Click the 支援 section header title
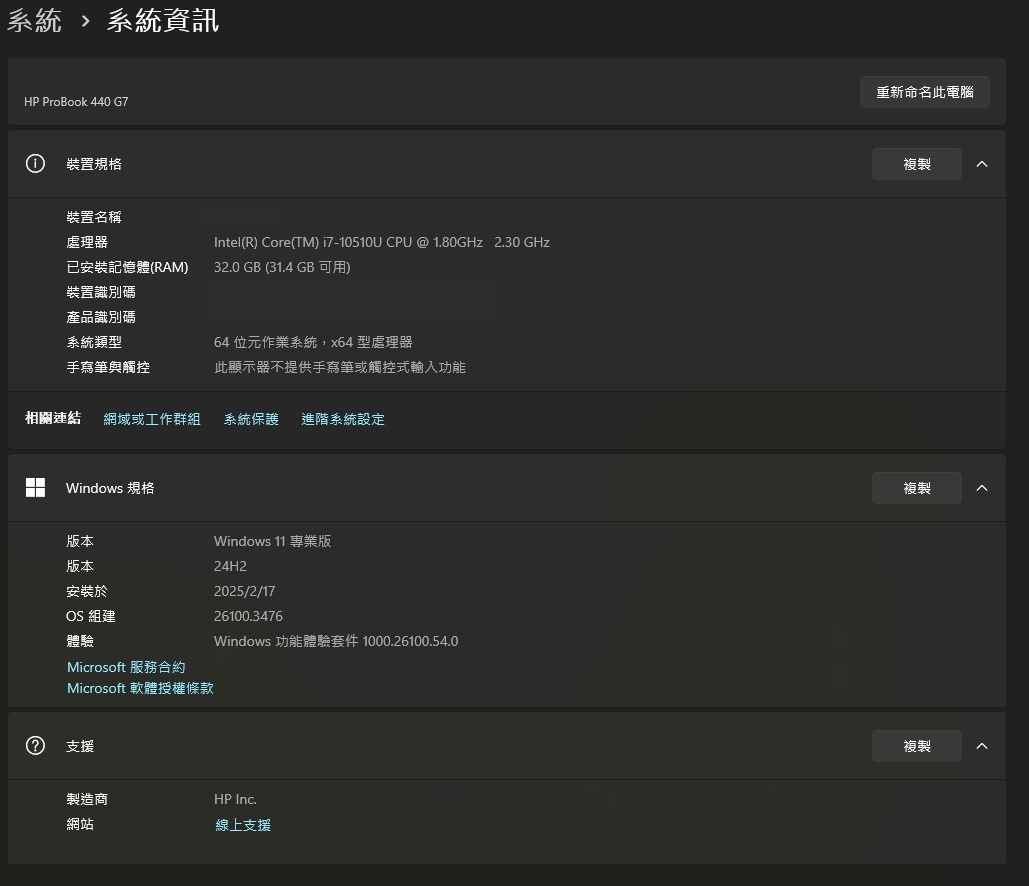 80,746
